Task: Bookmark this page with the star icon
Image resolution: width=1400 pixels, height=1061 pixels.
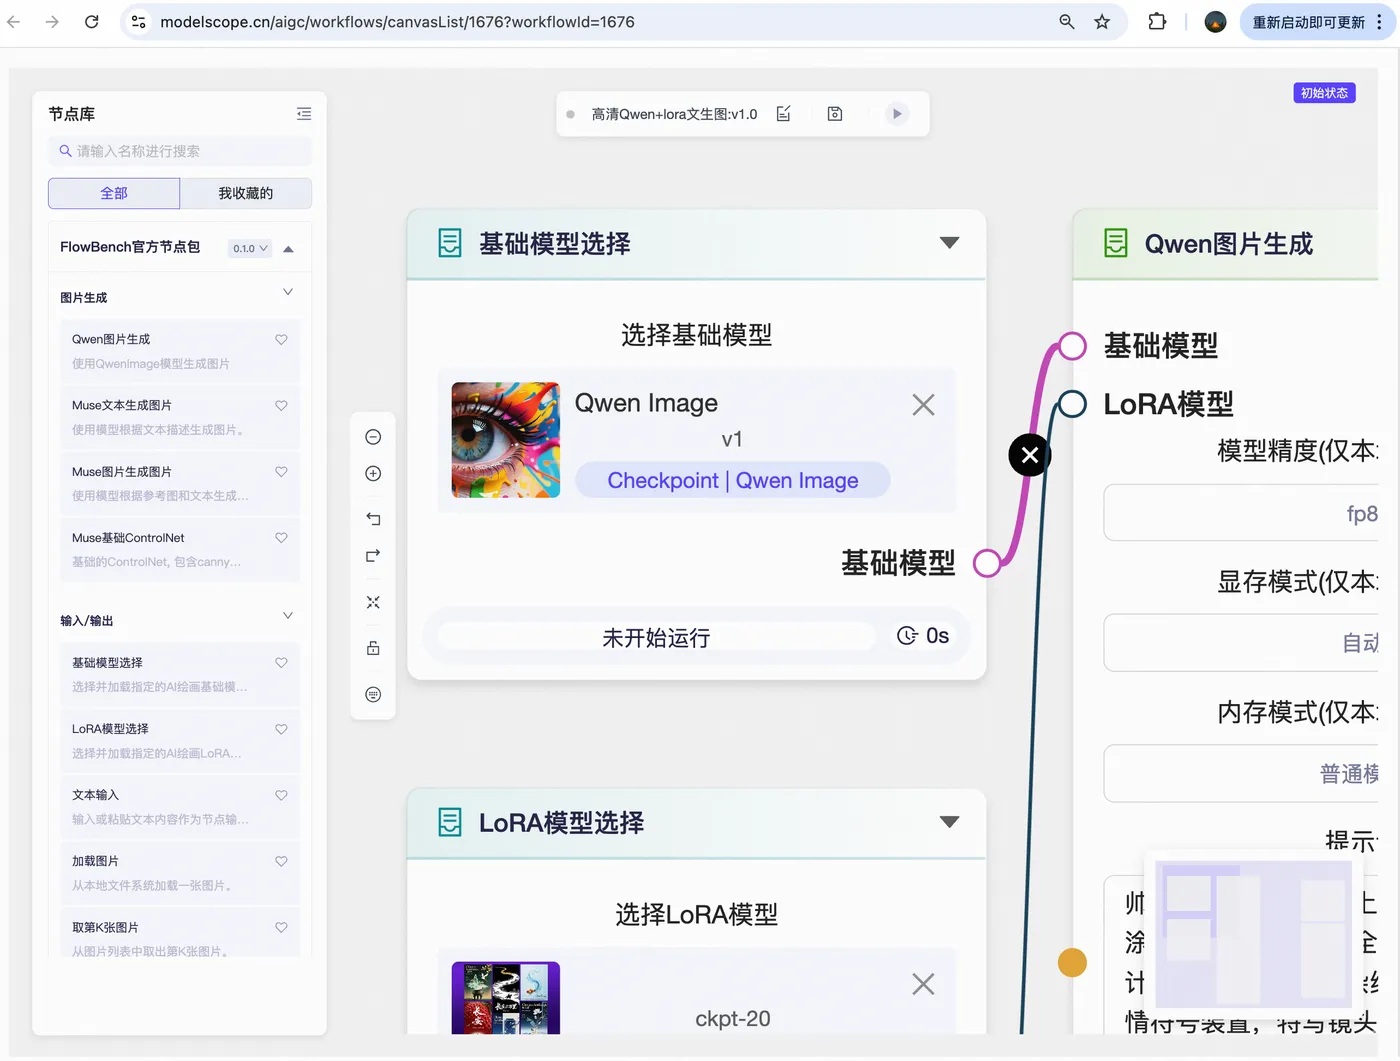Action: click(x=1102, y=22)
